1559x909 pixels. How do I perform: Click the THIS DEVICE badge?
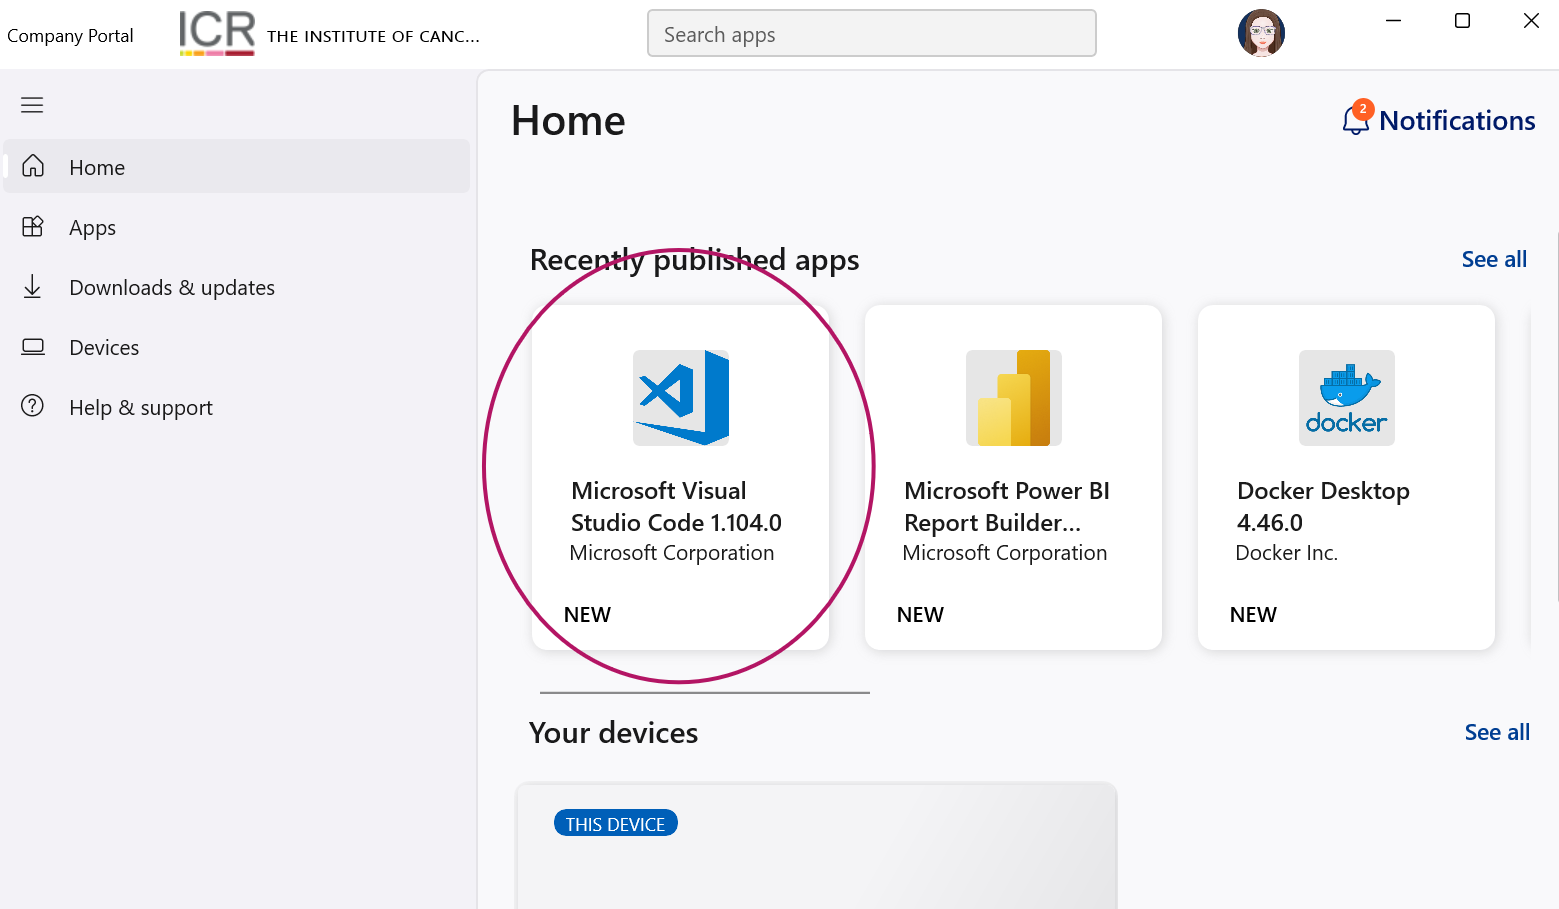616,823
